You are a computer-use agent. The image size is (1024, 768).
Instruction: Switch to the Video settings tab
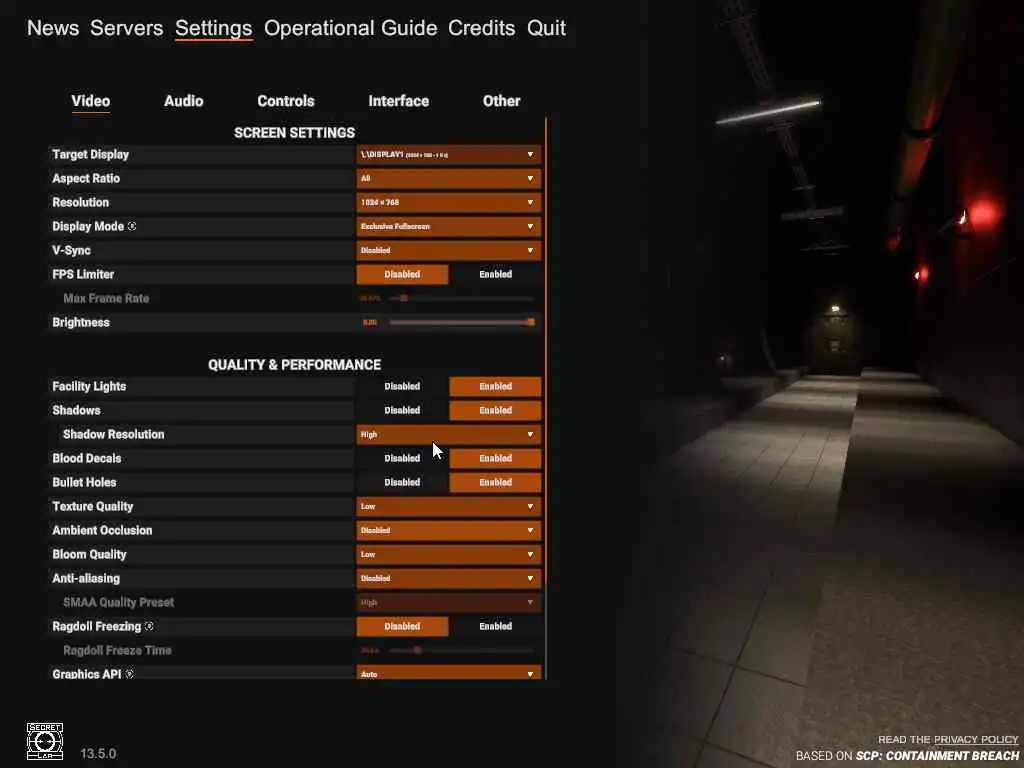click(91, 101)
